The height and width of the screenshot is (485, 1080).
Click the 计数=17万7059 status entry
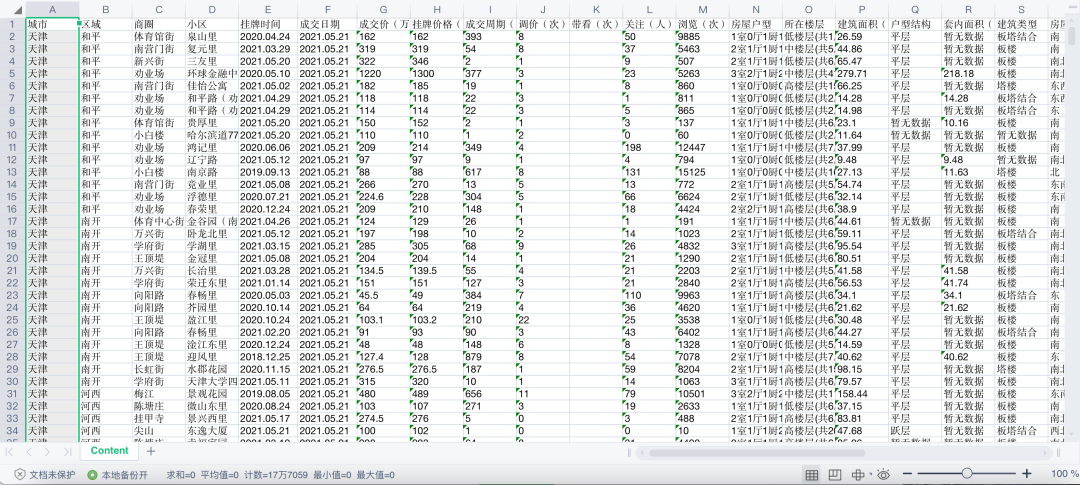pyautogui.click(x=276, y=475)
